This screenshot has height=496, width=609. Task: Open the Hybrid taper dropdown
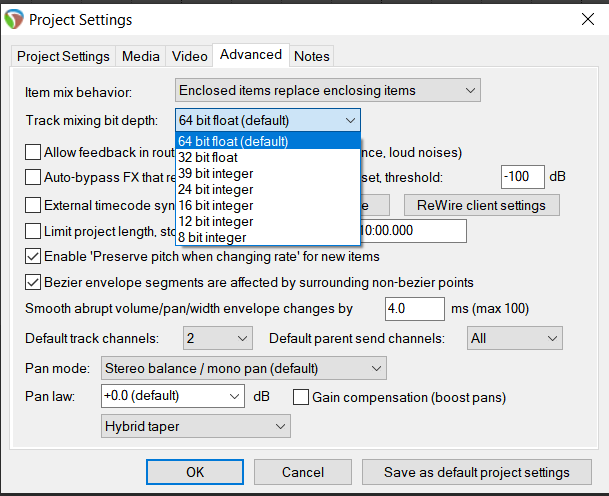click(x=196, y=427)
